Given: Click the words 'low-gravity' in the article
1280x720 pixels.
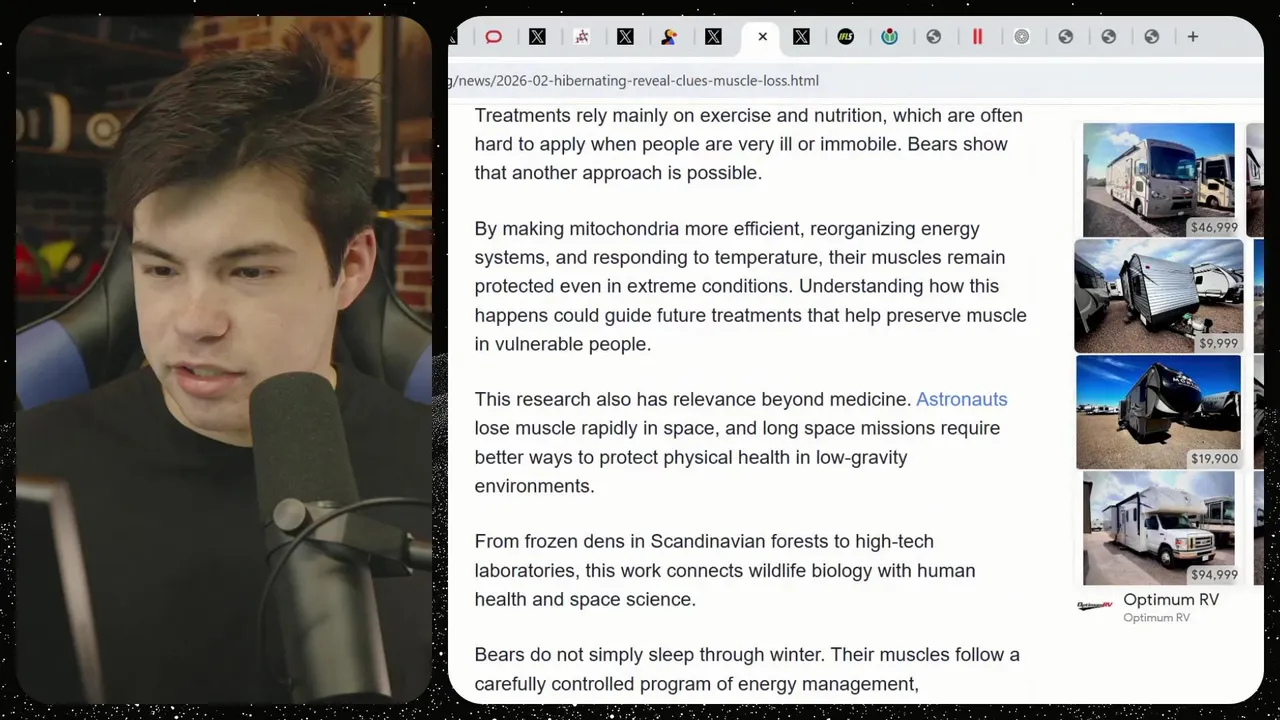Looking at the screenshot, I should tap(861, 457).
